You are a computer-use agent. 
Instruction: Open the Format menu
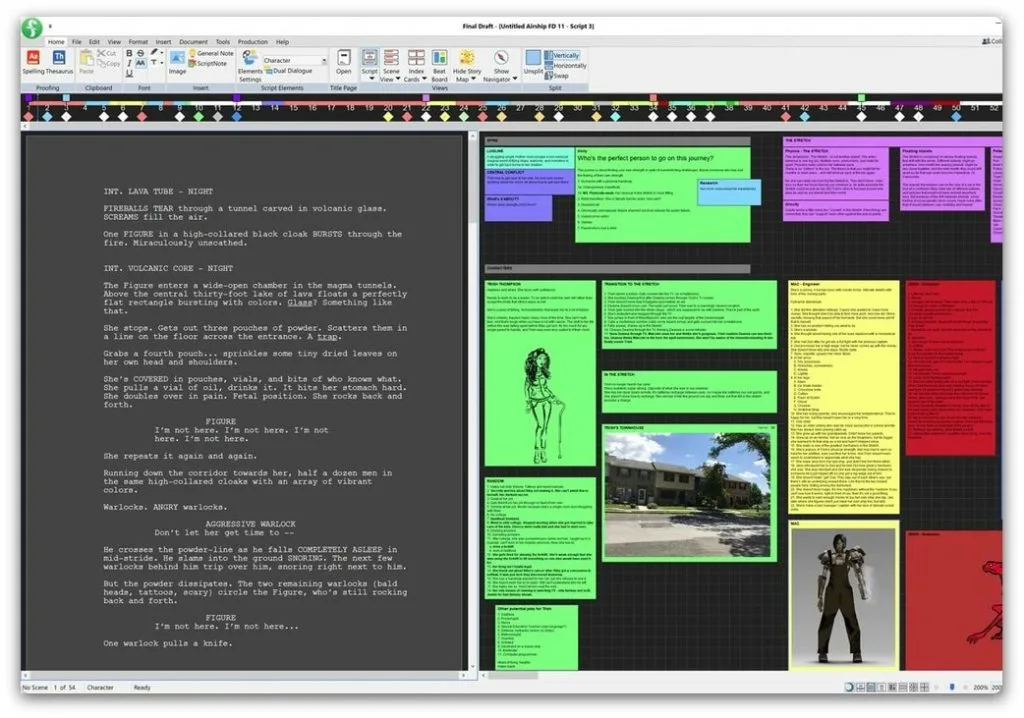(x=138, y=42)
